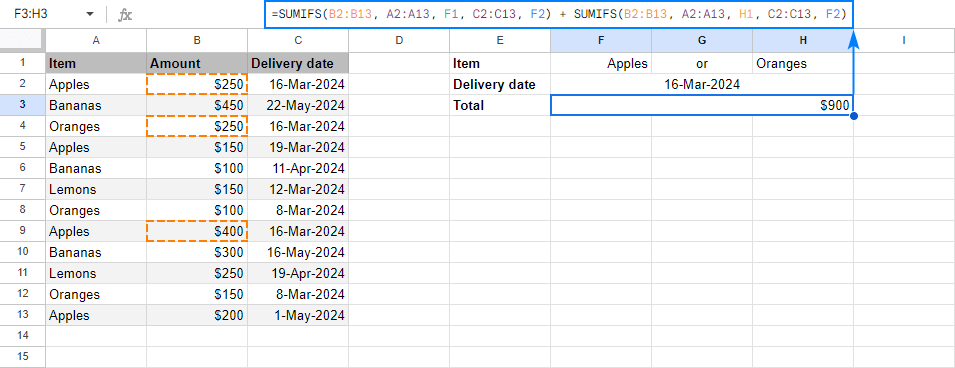The width and height of the screenshot is (955, 368).
Task: Grab the fill handle on the $900 cell
Action: tap(853, 116)
